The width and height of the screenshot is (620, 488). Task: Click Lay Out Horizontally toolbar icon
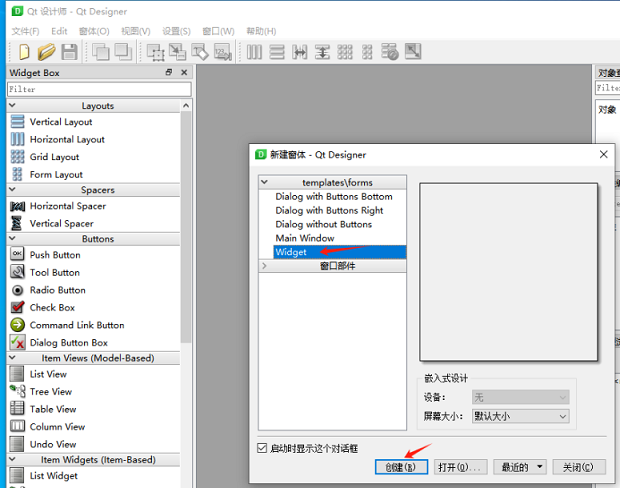[254, 52]
